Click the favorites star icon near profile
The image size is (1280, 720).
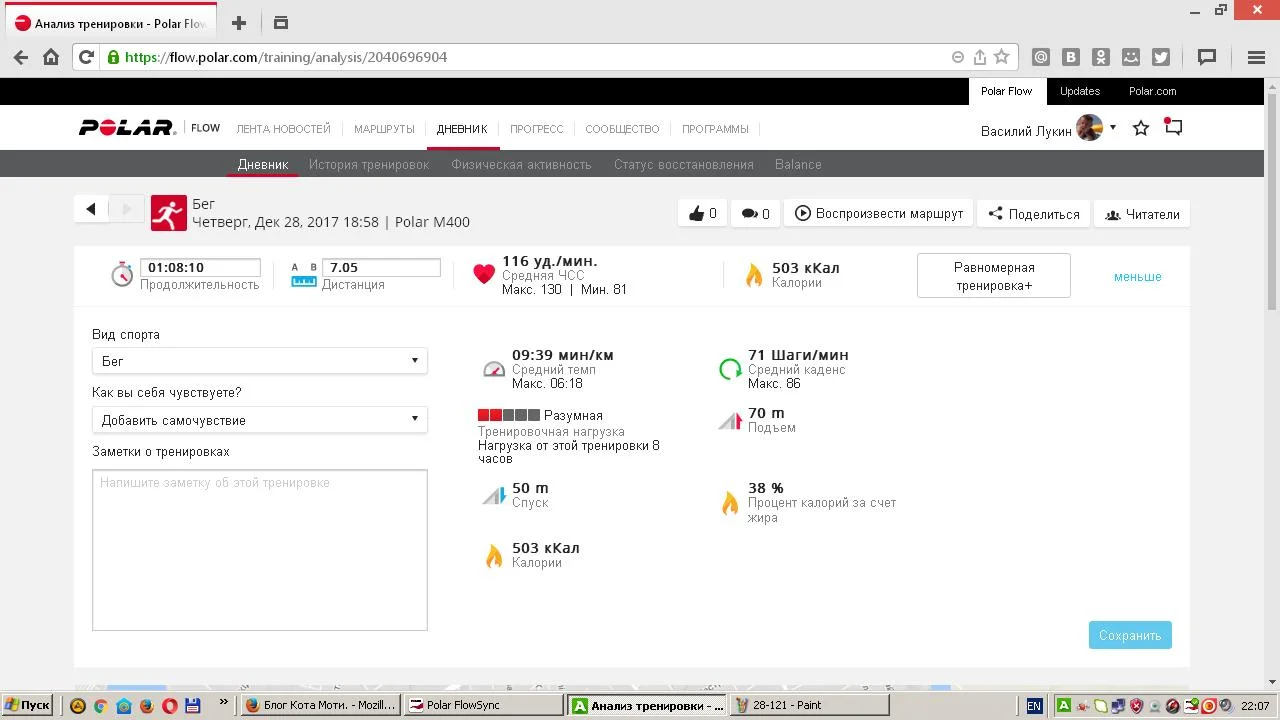pos(1141,129)
